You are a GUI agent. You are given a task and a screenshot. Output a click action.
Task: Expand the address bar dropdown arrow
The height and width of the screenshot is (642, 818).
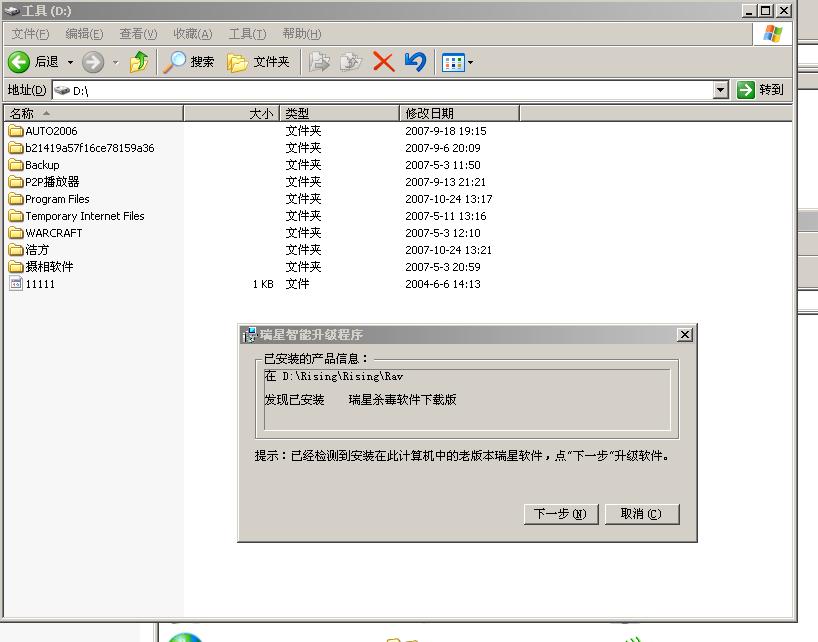click(x=721, y=90)
